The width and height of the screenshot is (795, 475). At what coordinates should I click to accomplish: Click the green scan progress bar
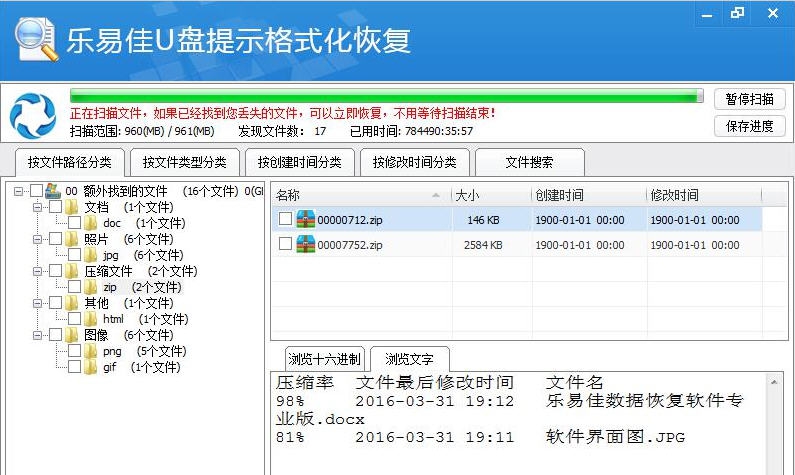coord(386,96)
